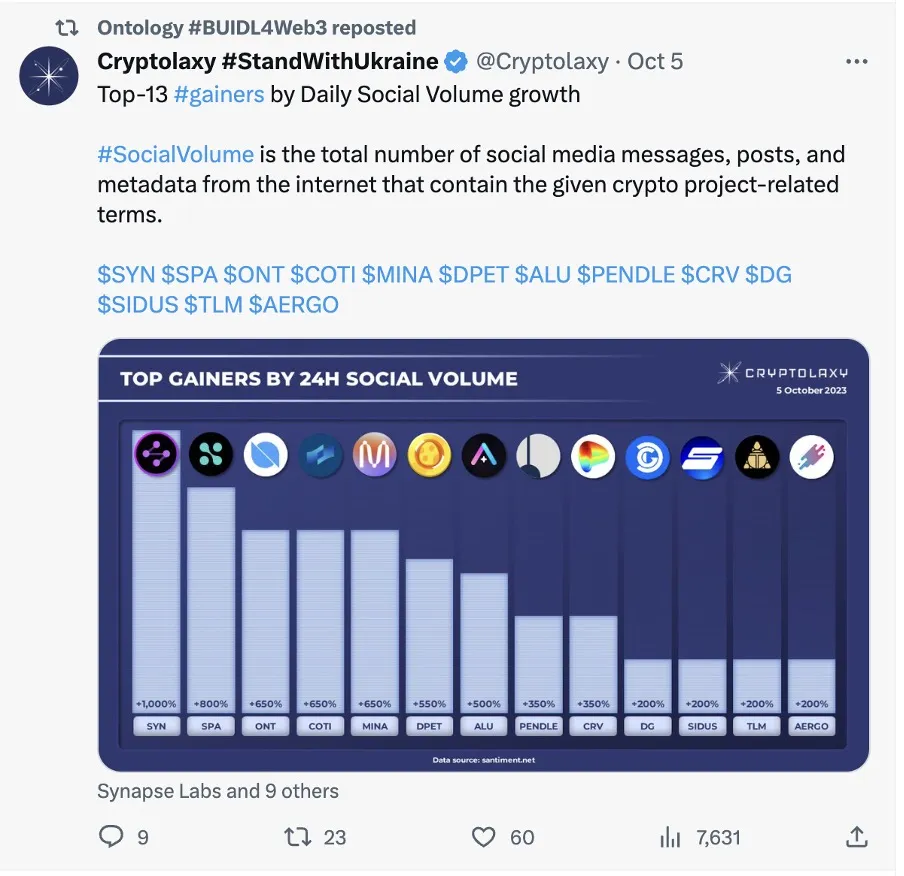This screenshot has width=904, height=876.
Task: Like the tweet with heart icon
Action: pyautogui.click(x=484, y=837)
